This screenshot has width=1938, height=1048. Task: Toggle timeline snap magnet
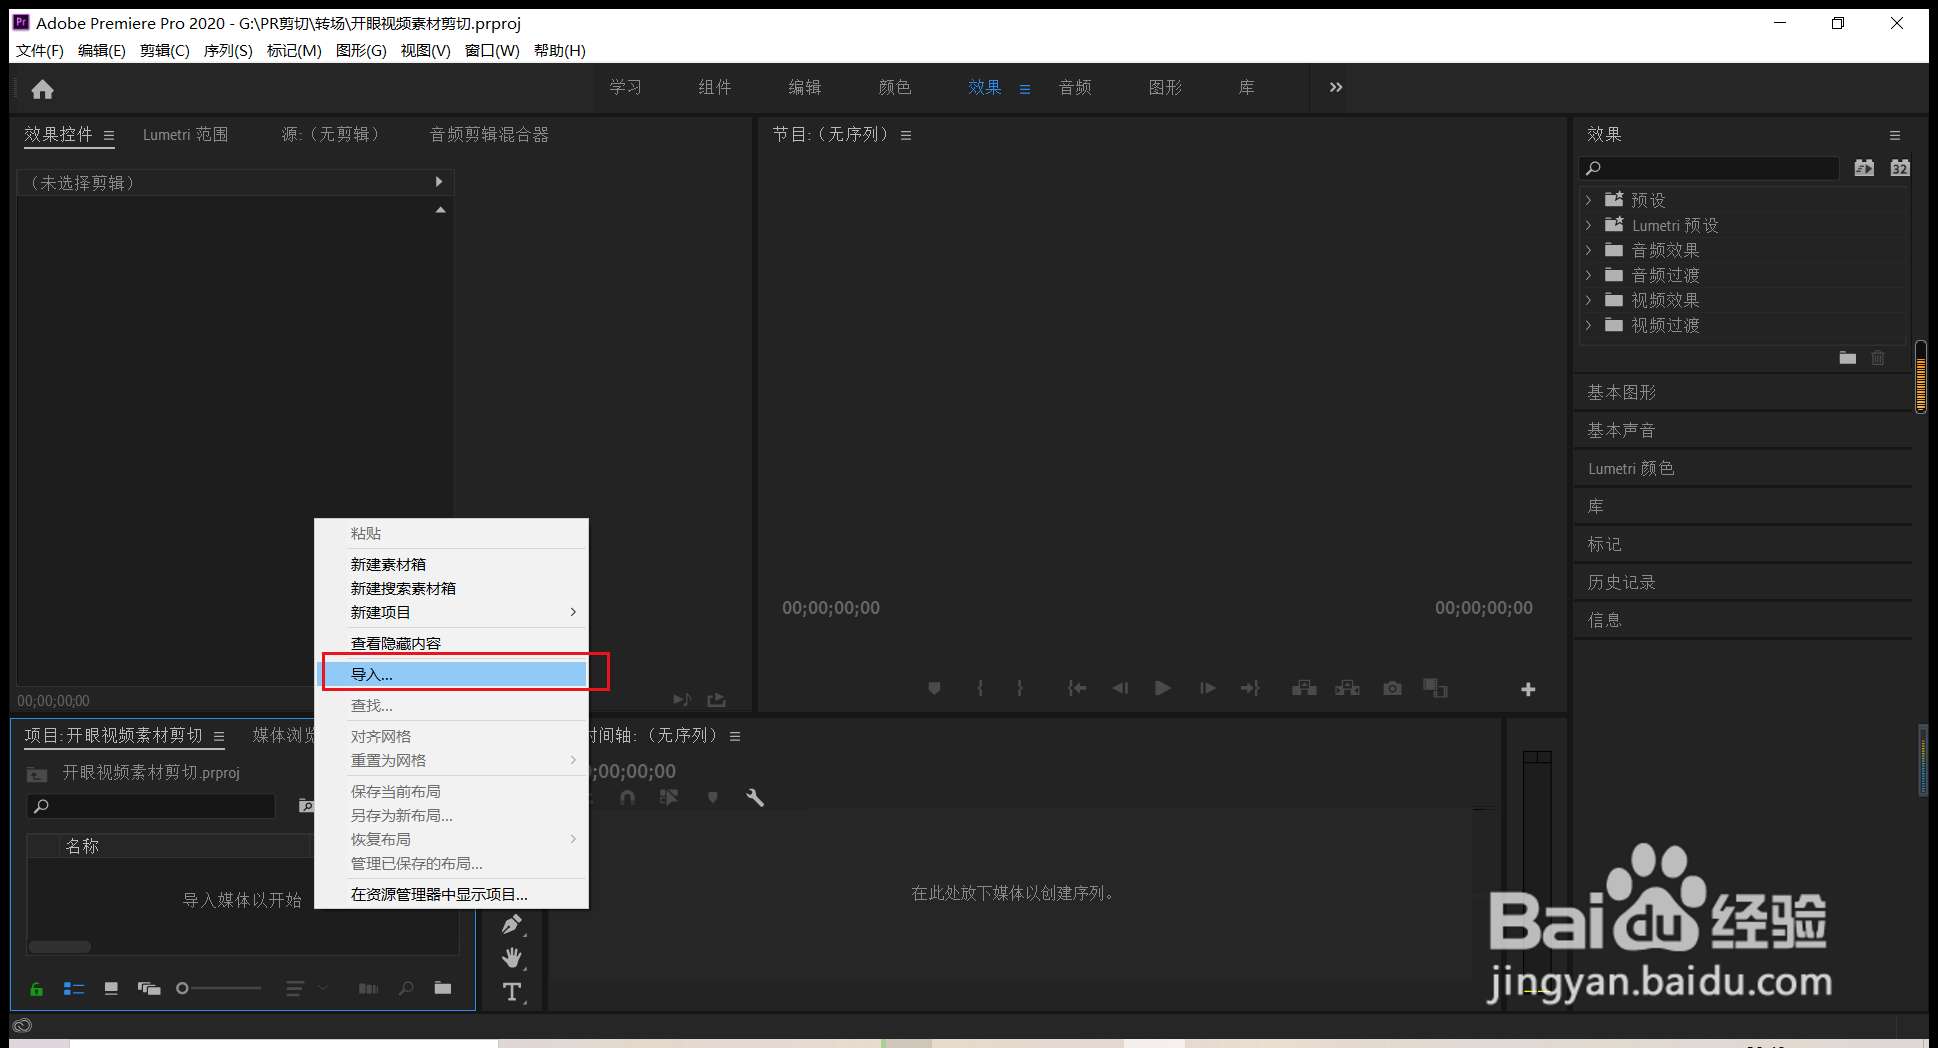point(627,797)
